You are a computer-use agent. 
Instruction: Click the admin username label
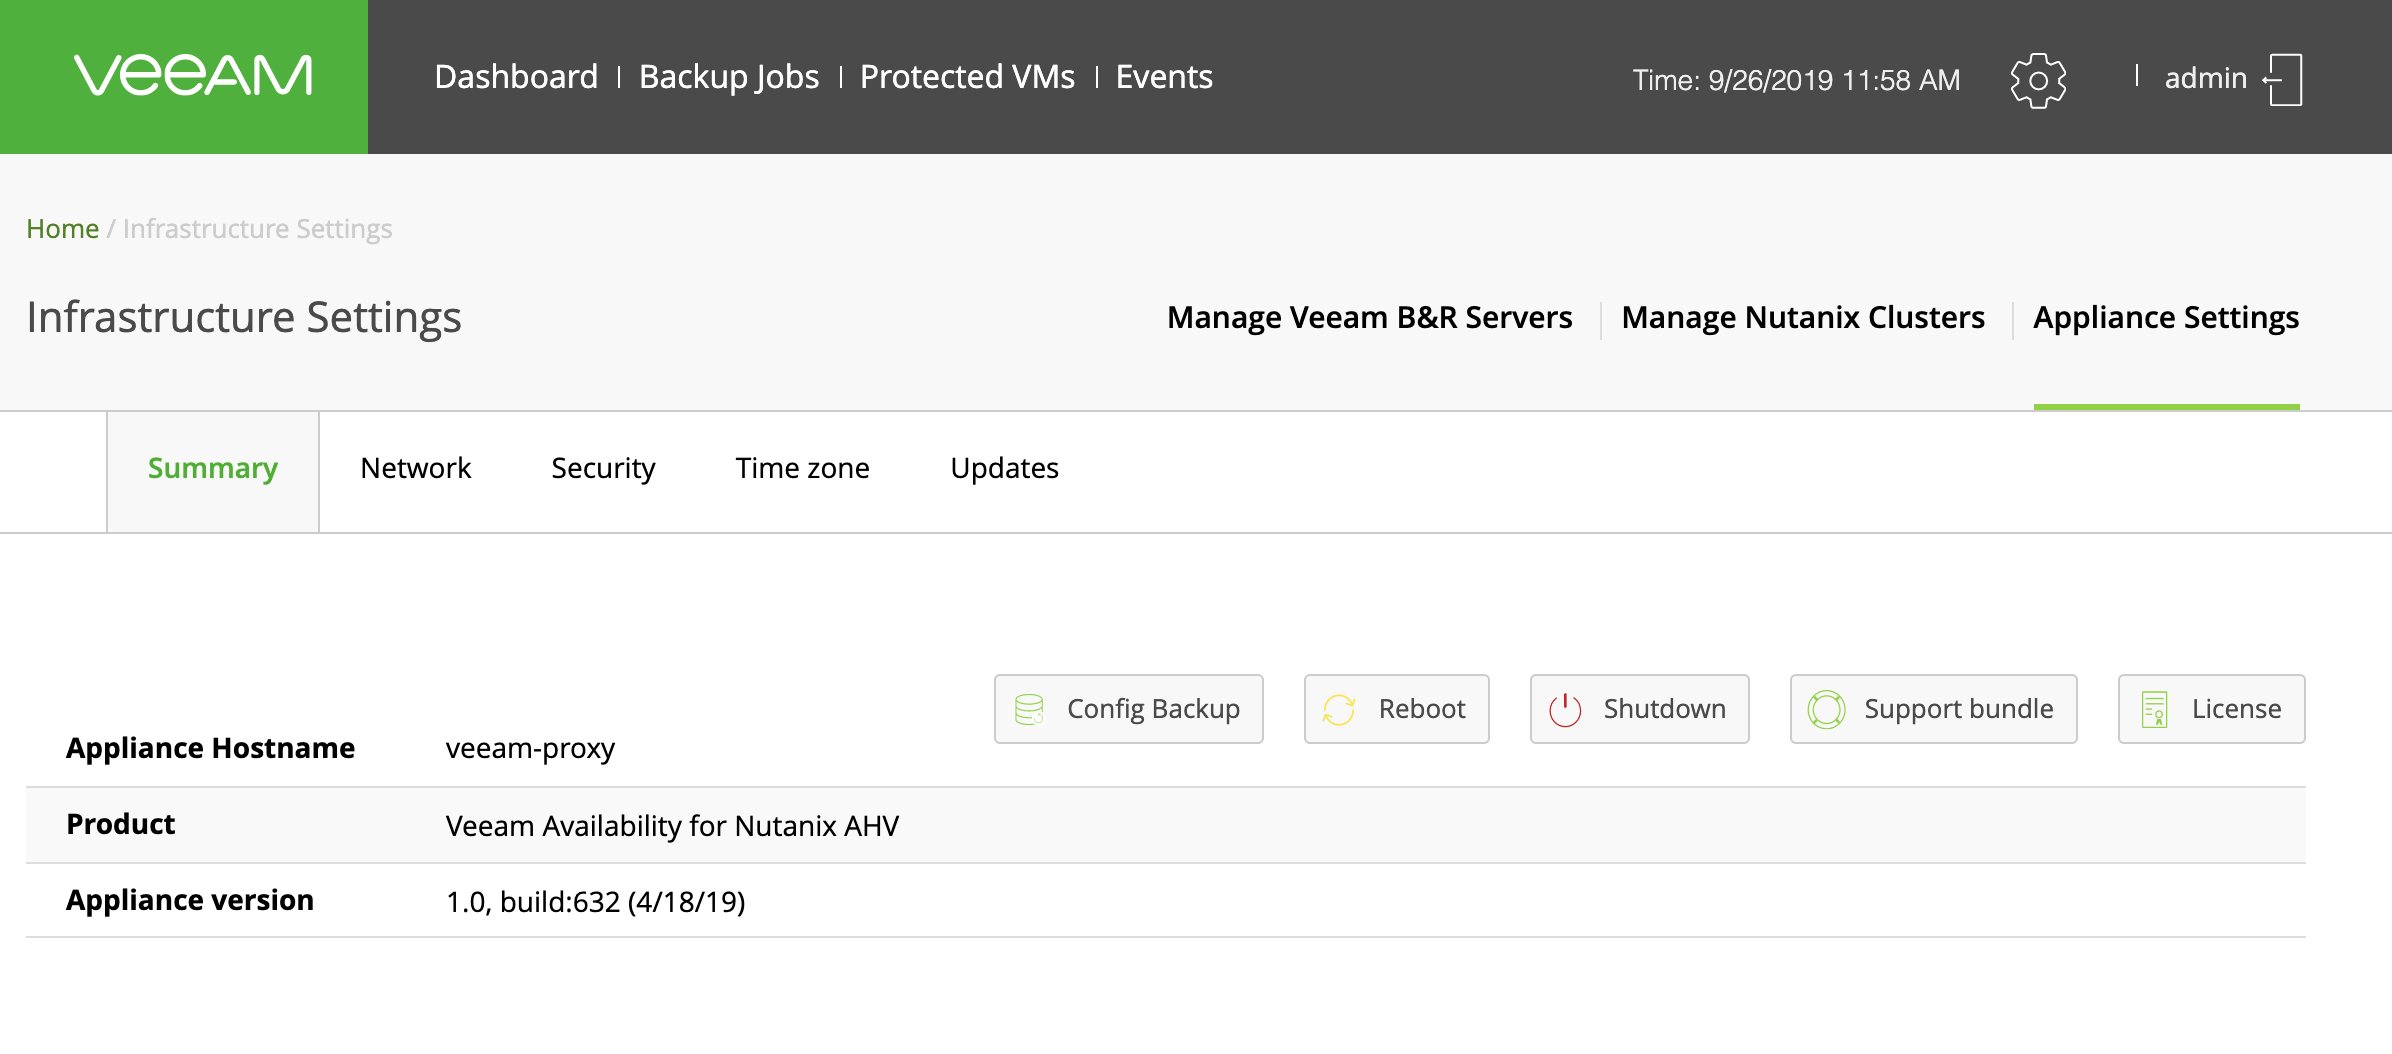point(2205,78)
